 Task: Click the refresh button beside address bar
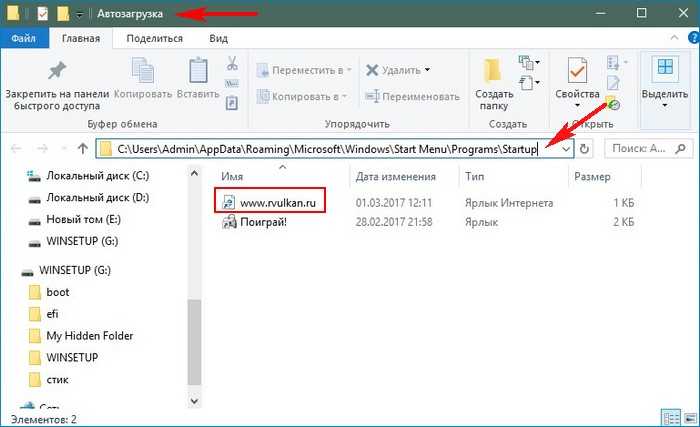point(584,149)
